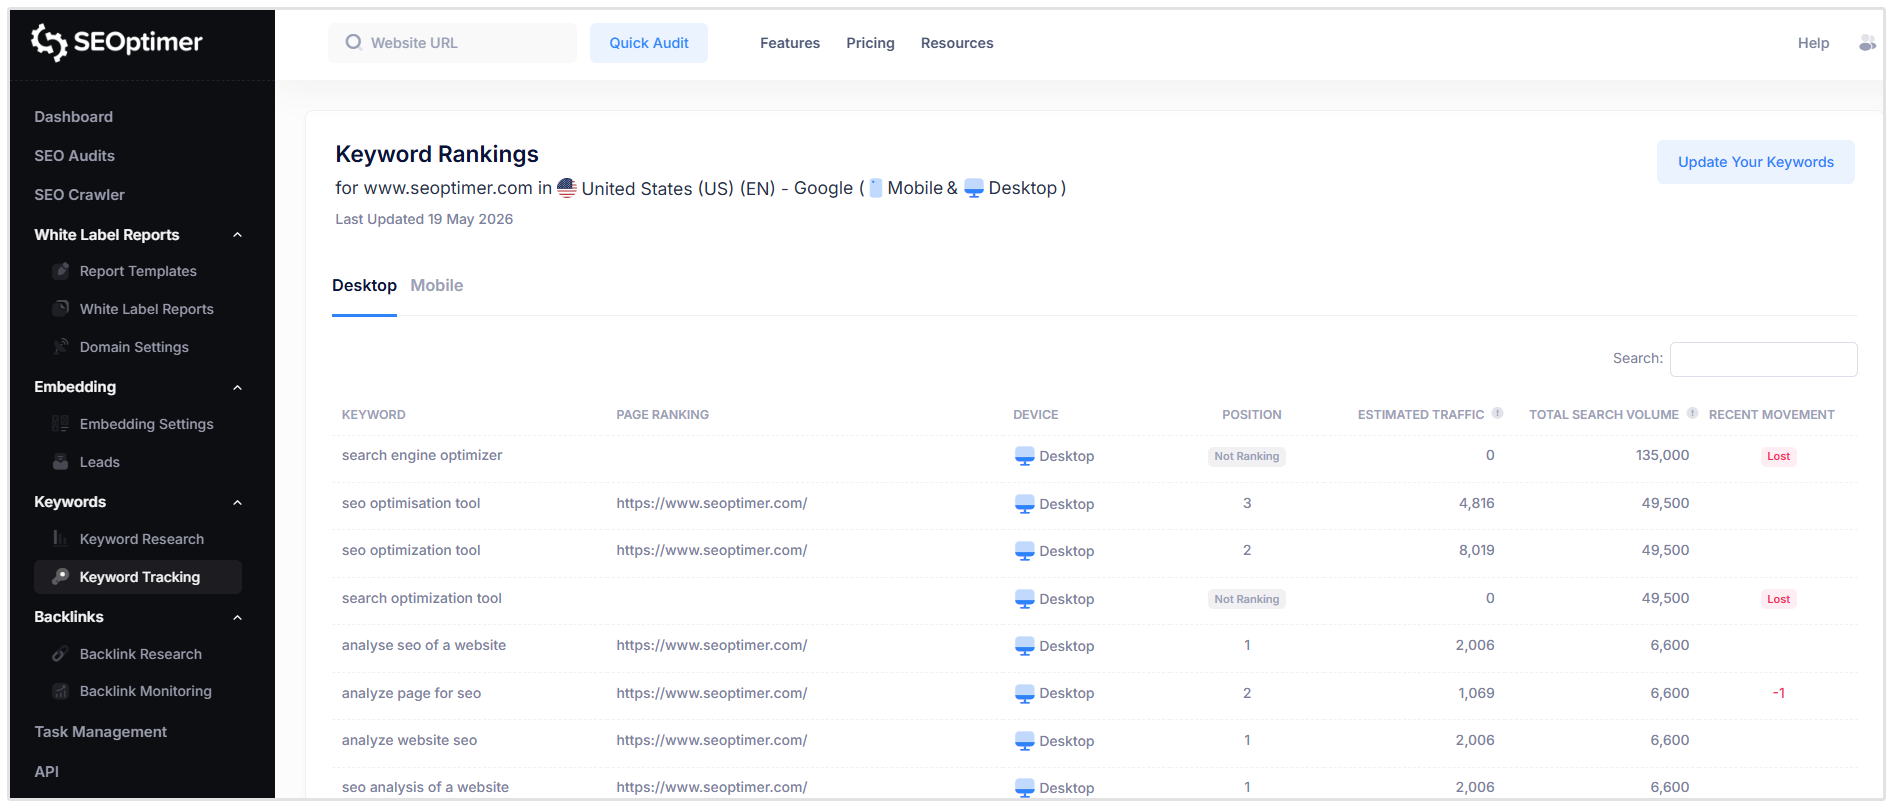This screenshot has width=1893, height=808.
Task: Click the Domain Settings icon
Action: 61,347
